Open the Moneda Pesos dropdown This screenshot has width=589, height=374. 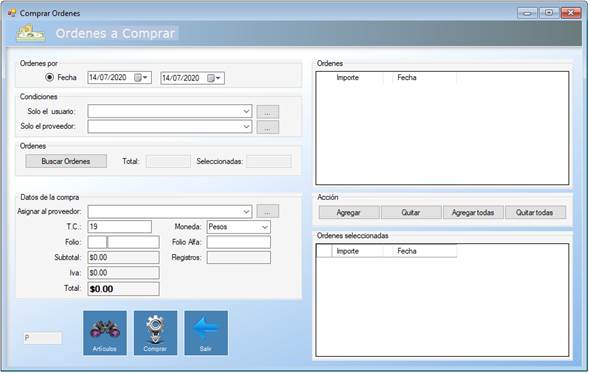point(264,227)
